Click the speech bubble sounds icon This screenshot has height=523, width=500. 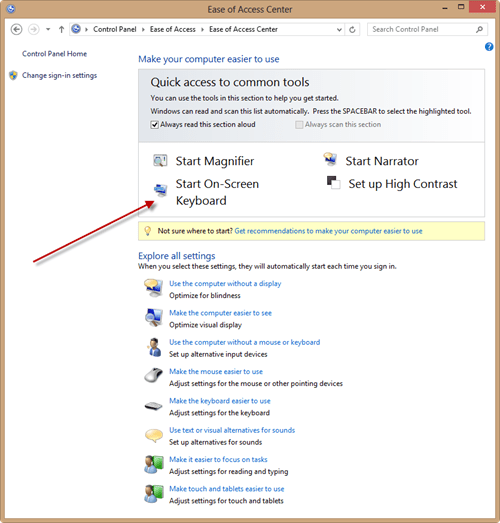pos(154,436)
